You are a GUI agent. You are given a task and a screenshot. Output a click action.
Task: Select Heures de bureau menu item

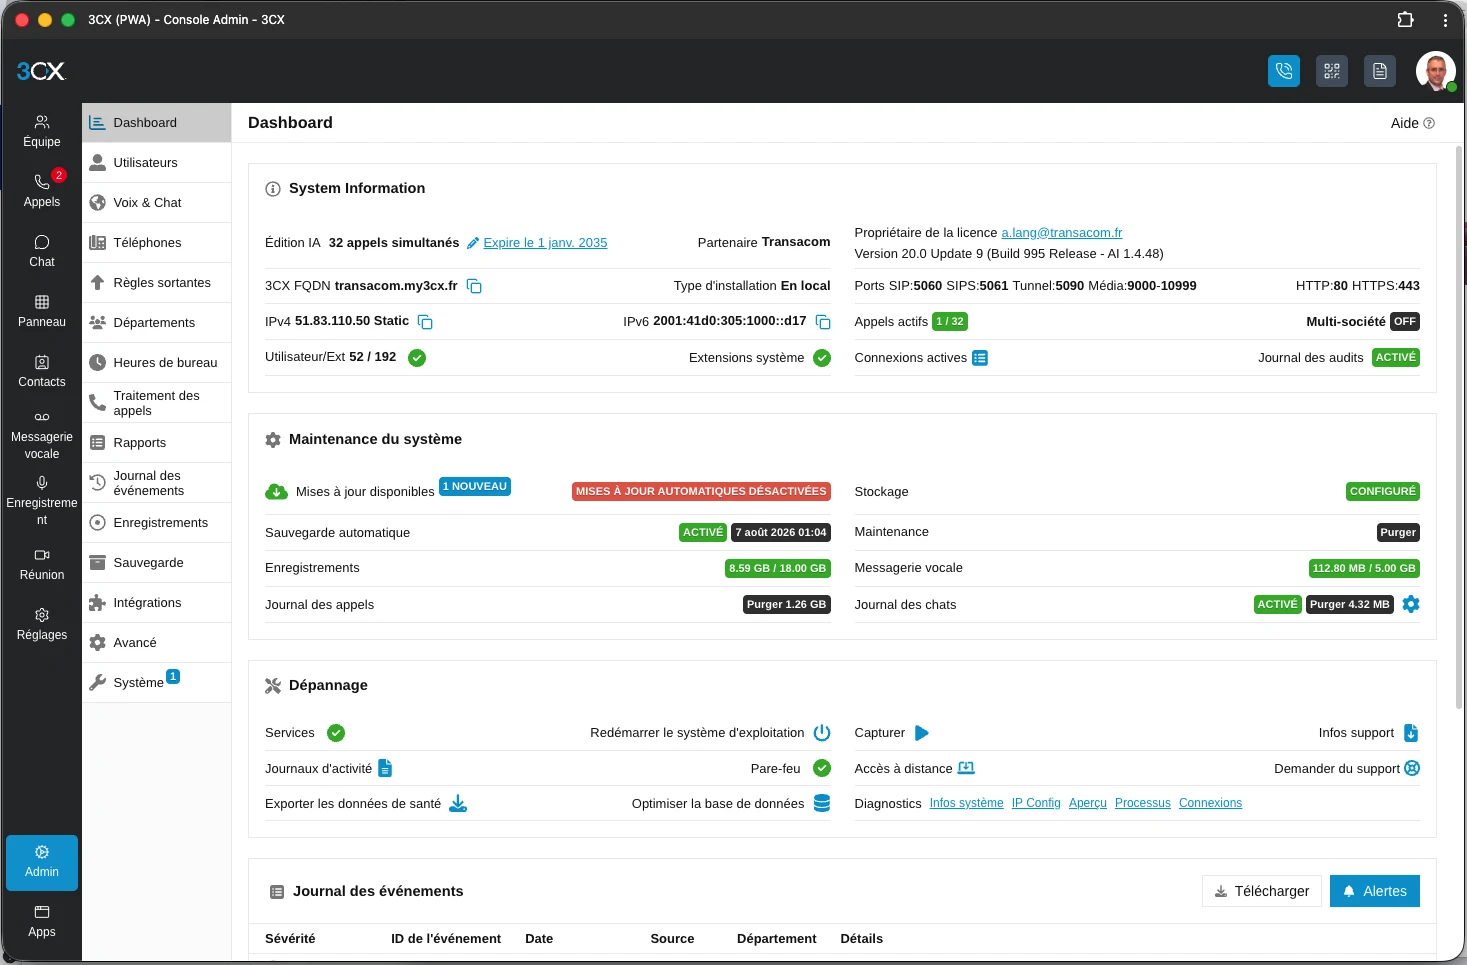pyautogui.click(x=156, y=363)
